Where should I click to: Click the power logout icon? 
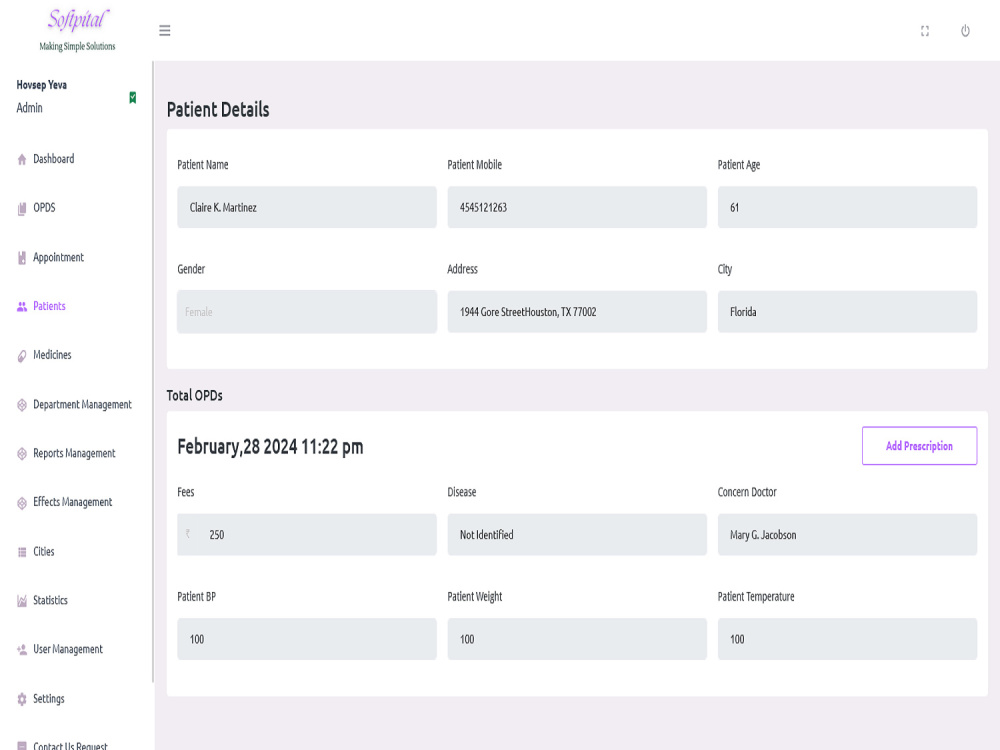tap(966, 31)
